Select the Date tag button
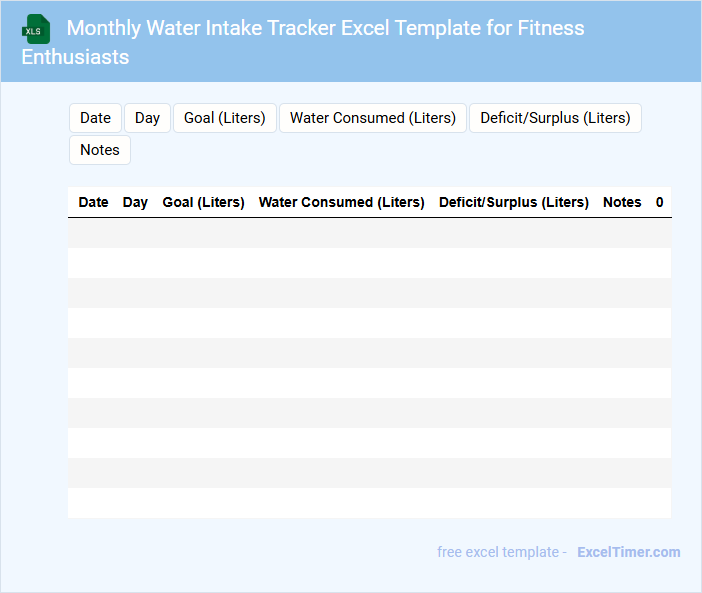 pos(95,118)
